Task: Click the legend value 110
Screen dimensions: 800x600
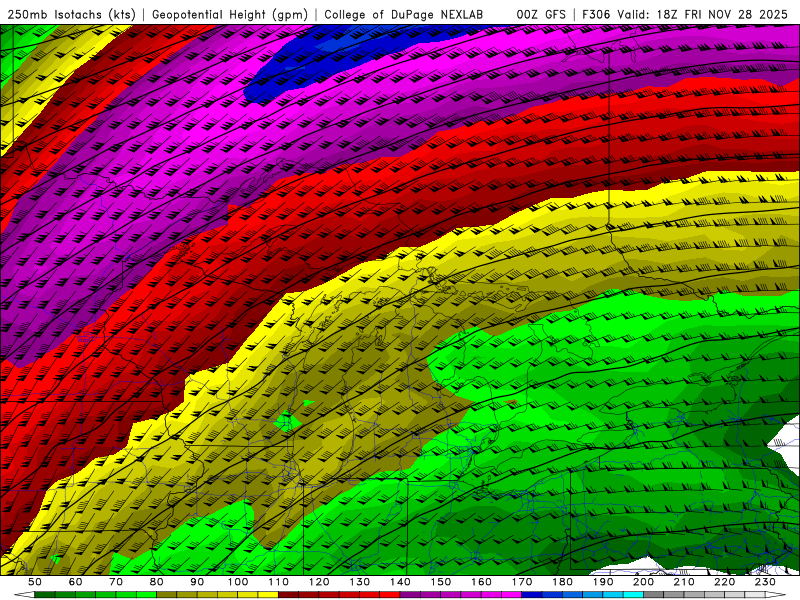Action: (x=279, y=582)
